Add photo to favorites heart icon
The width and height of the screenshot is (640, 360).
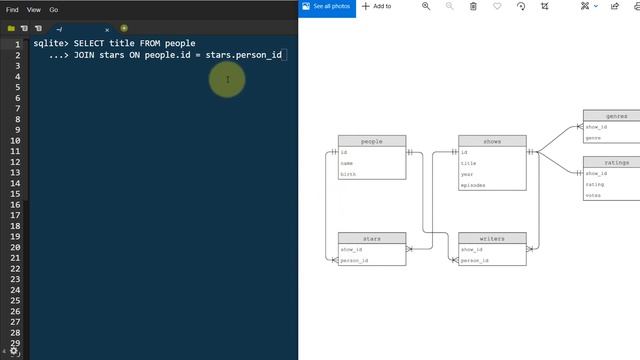tap(497, 6)
